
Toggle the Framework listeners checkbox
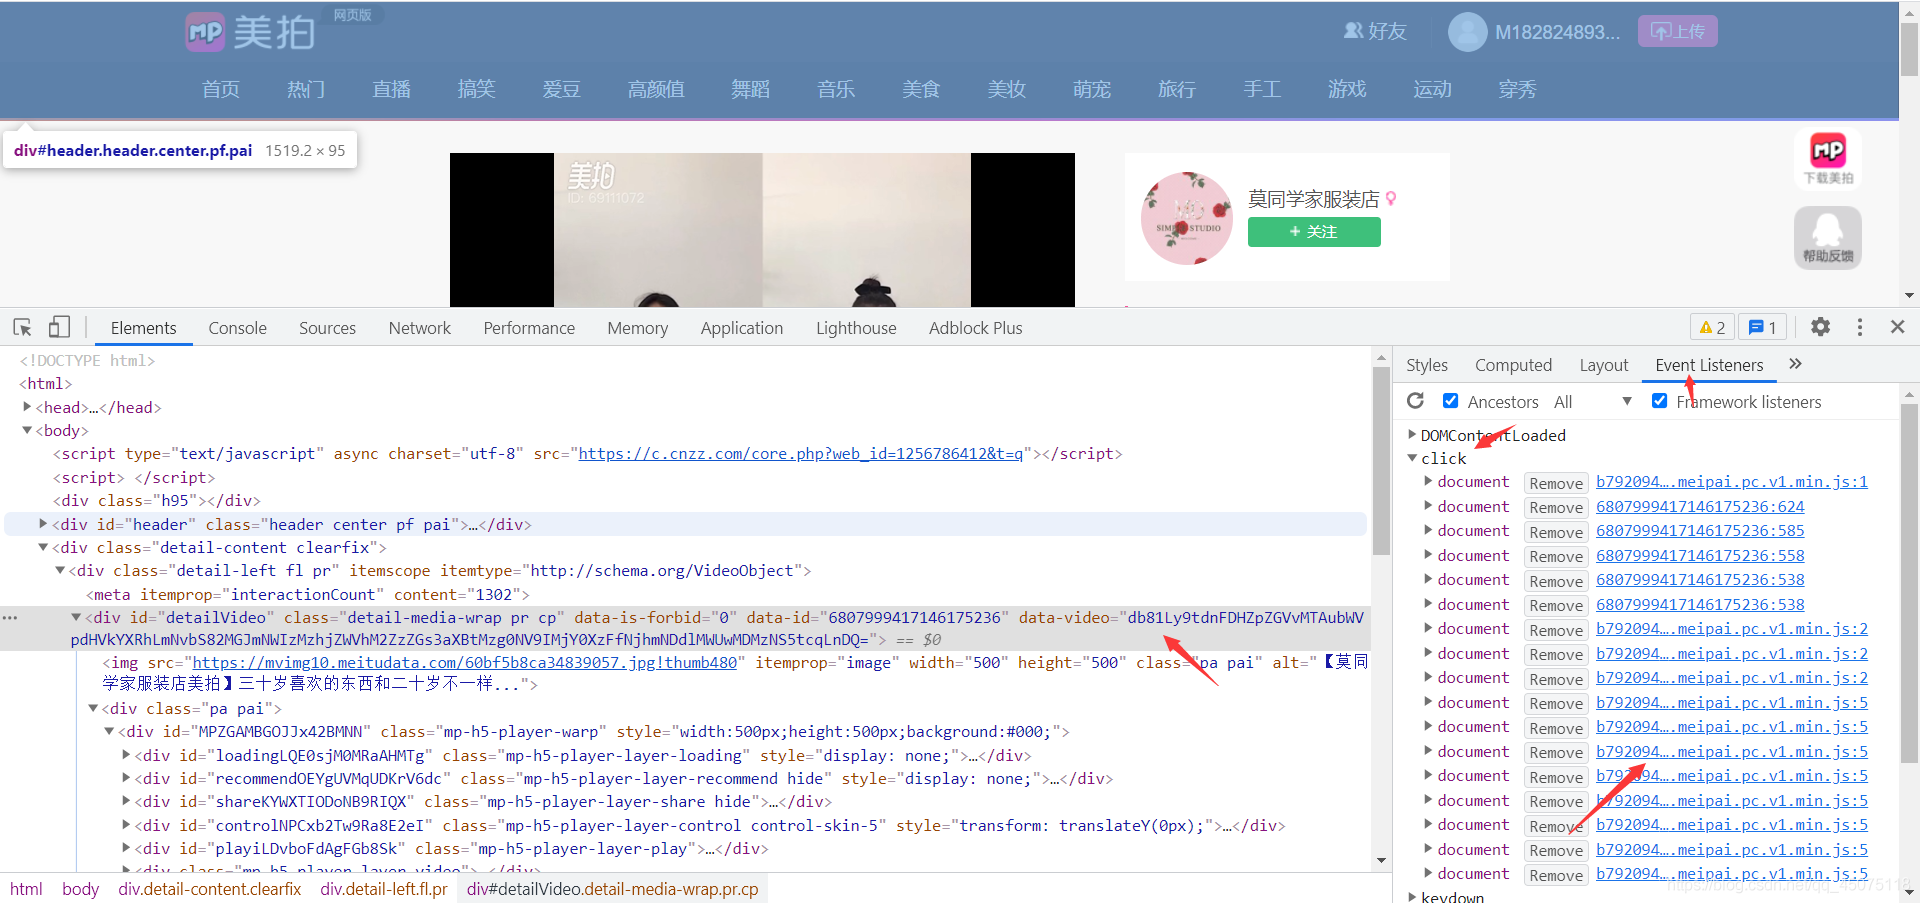click(x=1659, y=401)
